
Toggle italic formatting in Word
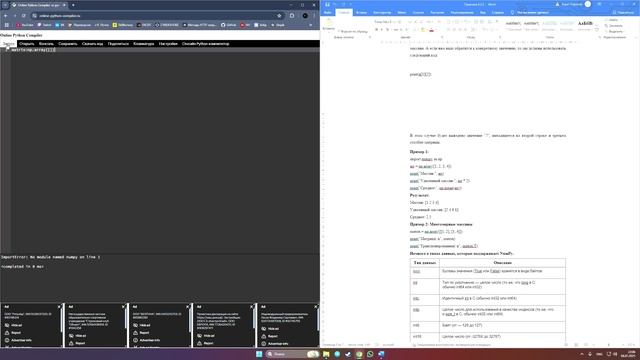click(x=382, y=30)
